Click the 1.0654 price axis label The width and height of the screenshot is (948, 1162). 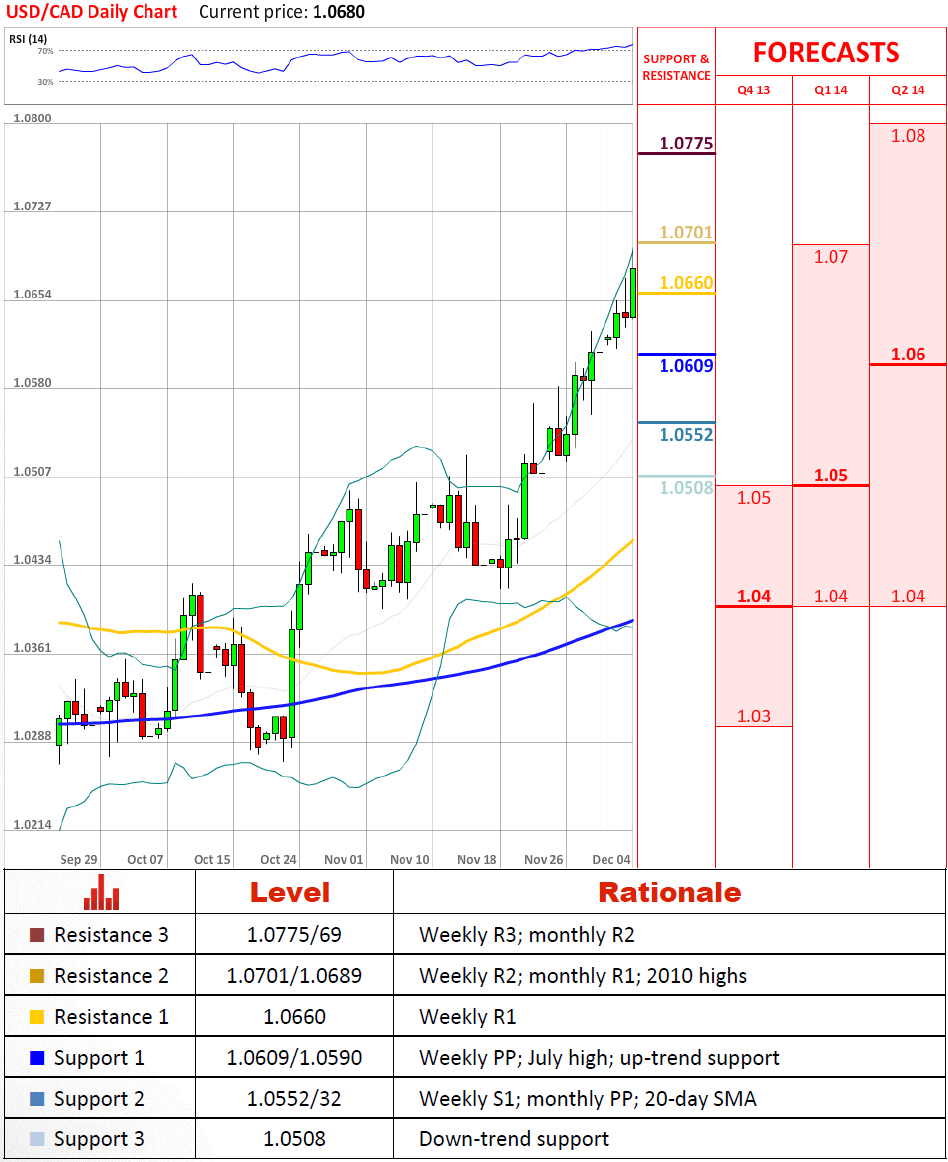point(33,294)
